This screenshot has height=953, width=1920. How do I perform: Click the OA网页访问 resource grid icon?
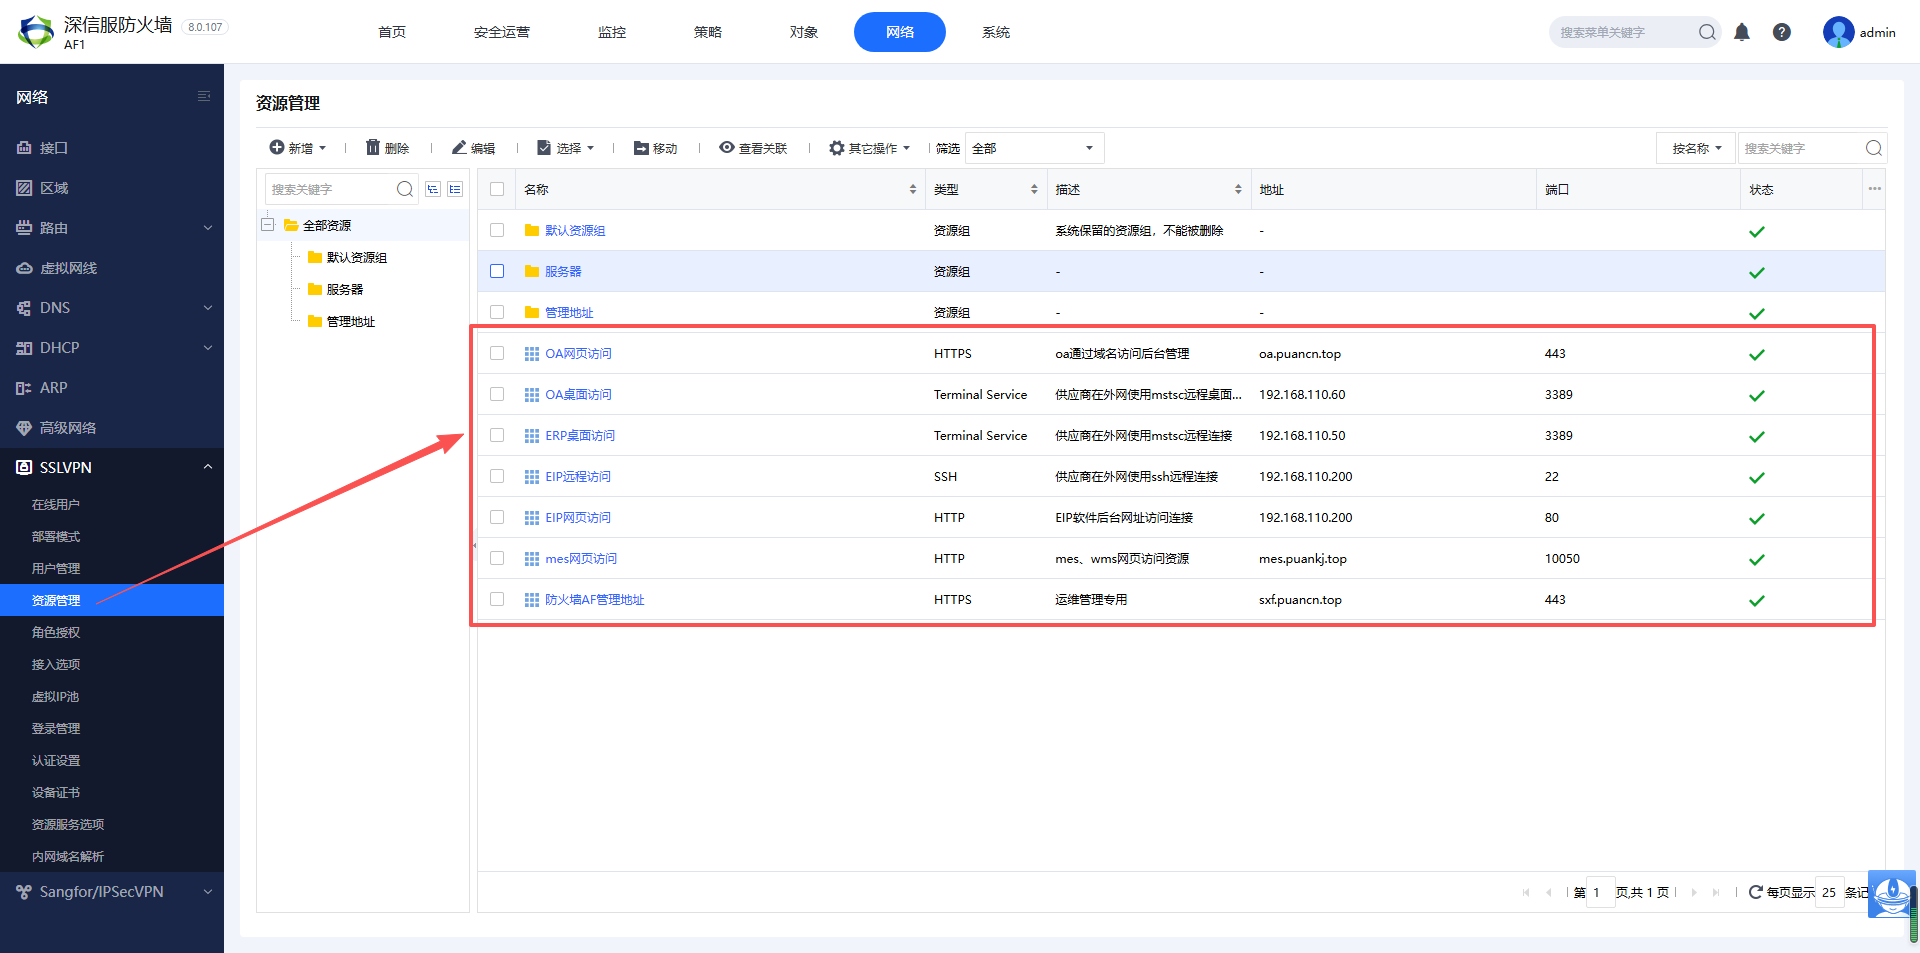[532, 354]
